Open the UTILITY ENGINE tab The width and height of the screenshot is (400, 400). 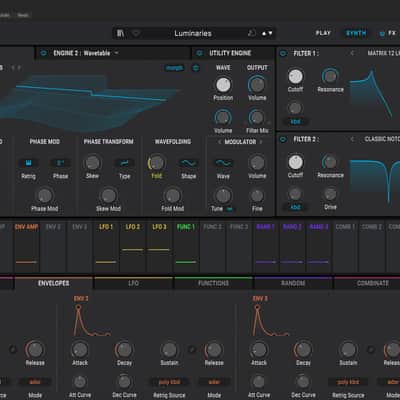pos(230,53)
